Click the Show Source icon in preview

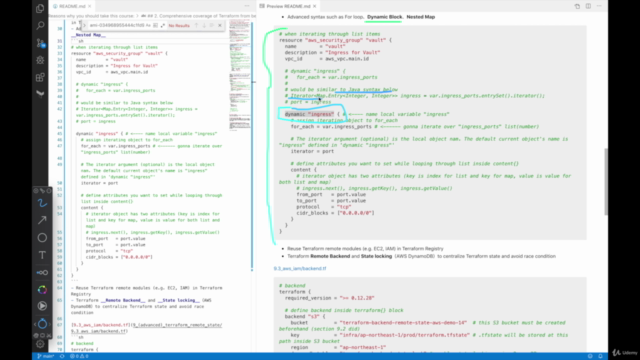tap(577, 6)
